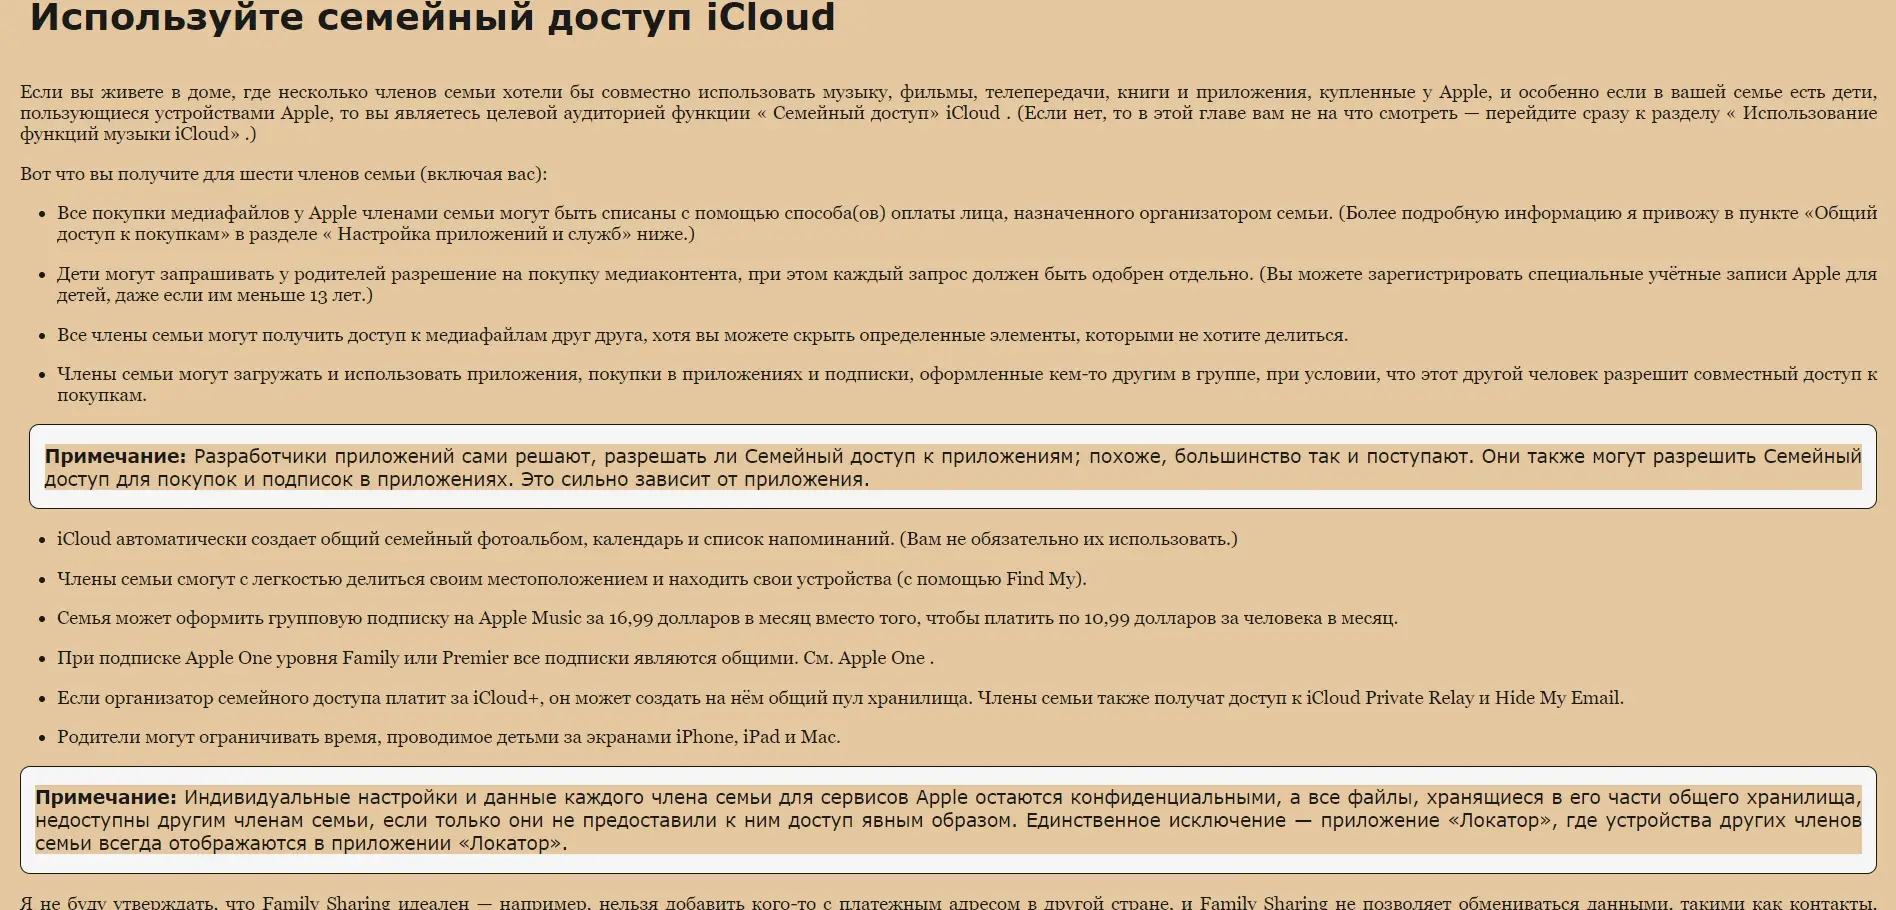
Task: Select the bullet starting "Если организатор семейного доступа"
Action: tap(840, 698)
